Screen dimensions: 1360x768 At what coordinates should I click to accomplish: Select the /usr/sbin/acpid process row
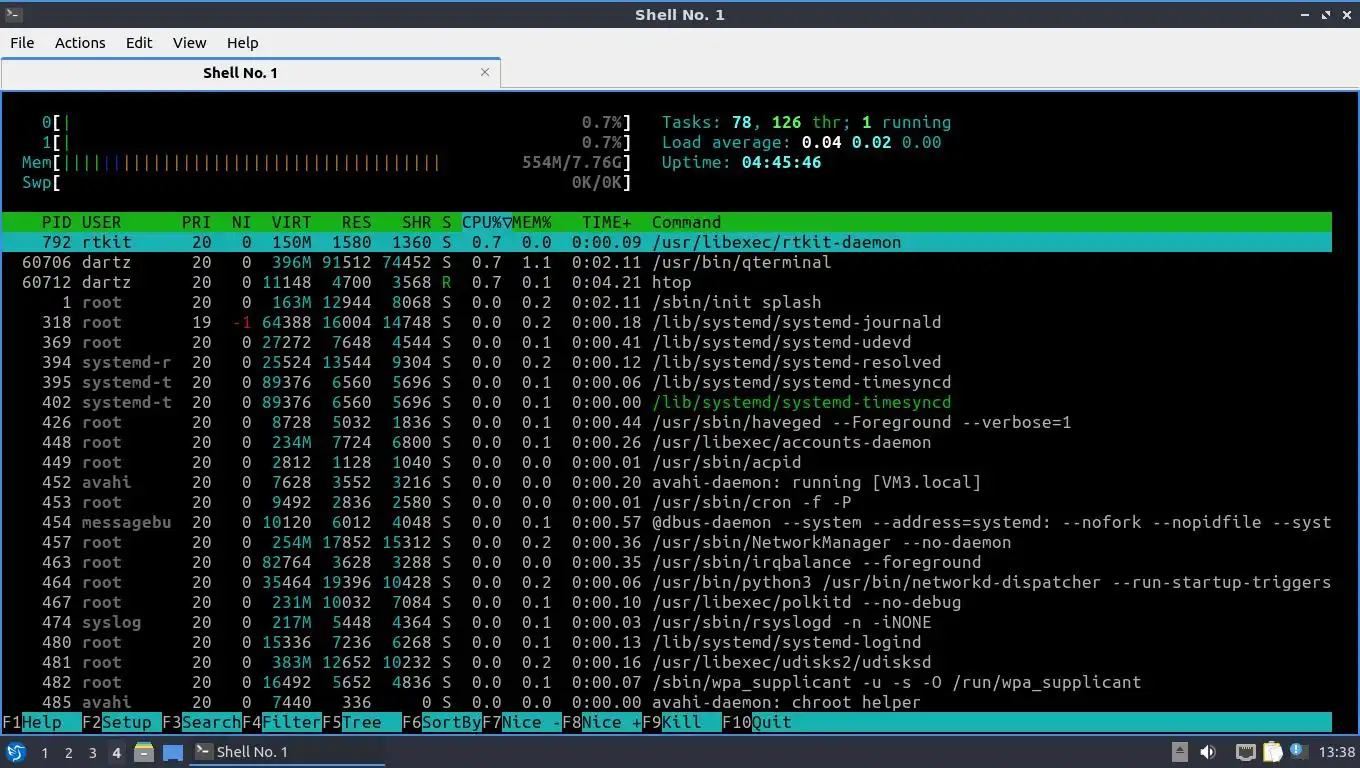coord(667,462)
